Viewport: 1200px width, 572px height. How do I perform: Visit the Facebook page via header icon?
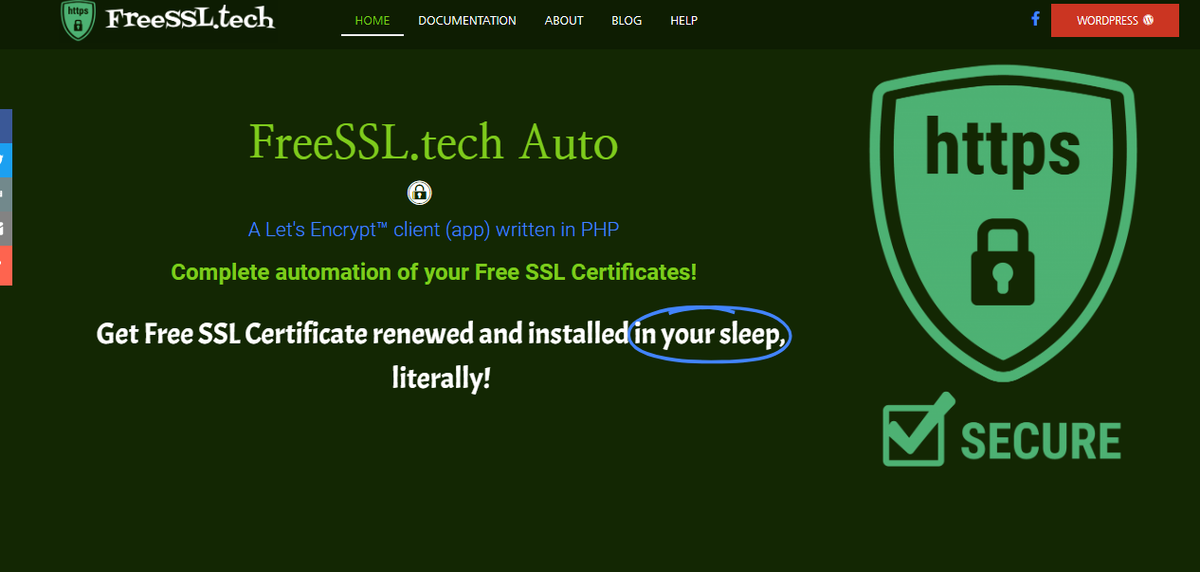[x=1035, y=19]
